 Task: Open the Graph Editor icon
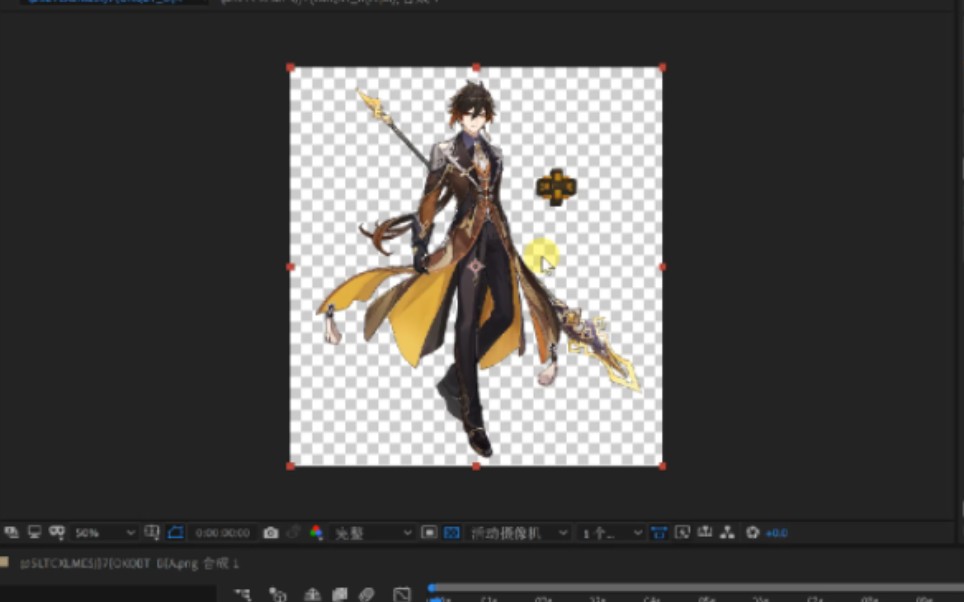[x=401, y=594]
